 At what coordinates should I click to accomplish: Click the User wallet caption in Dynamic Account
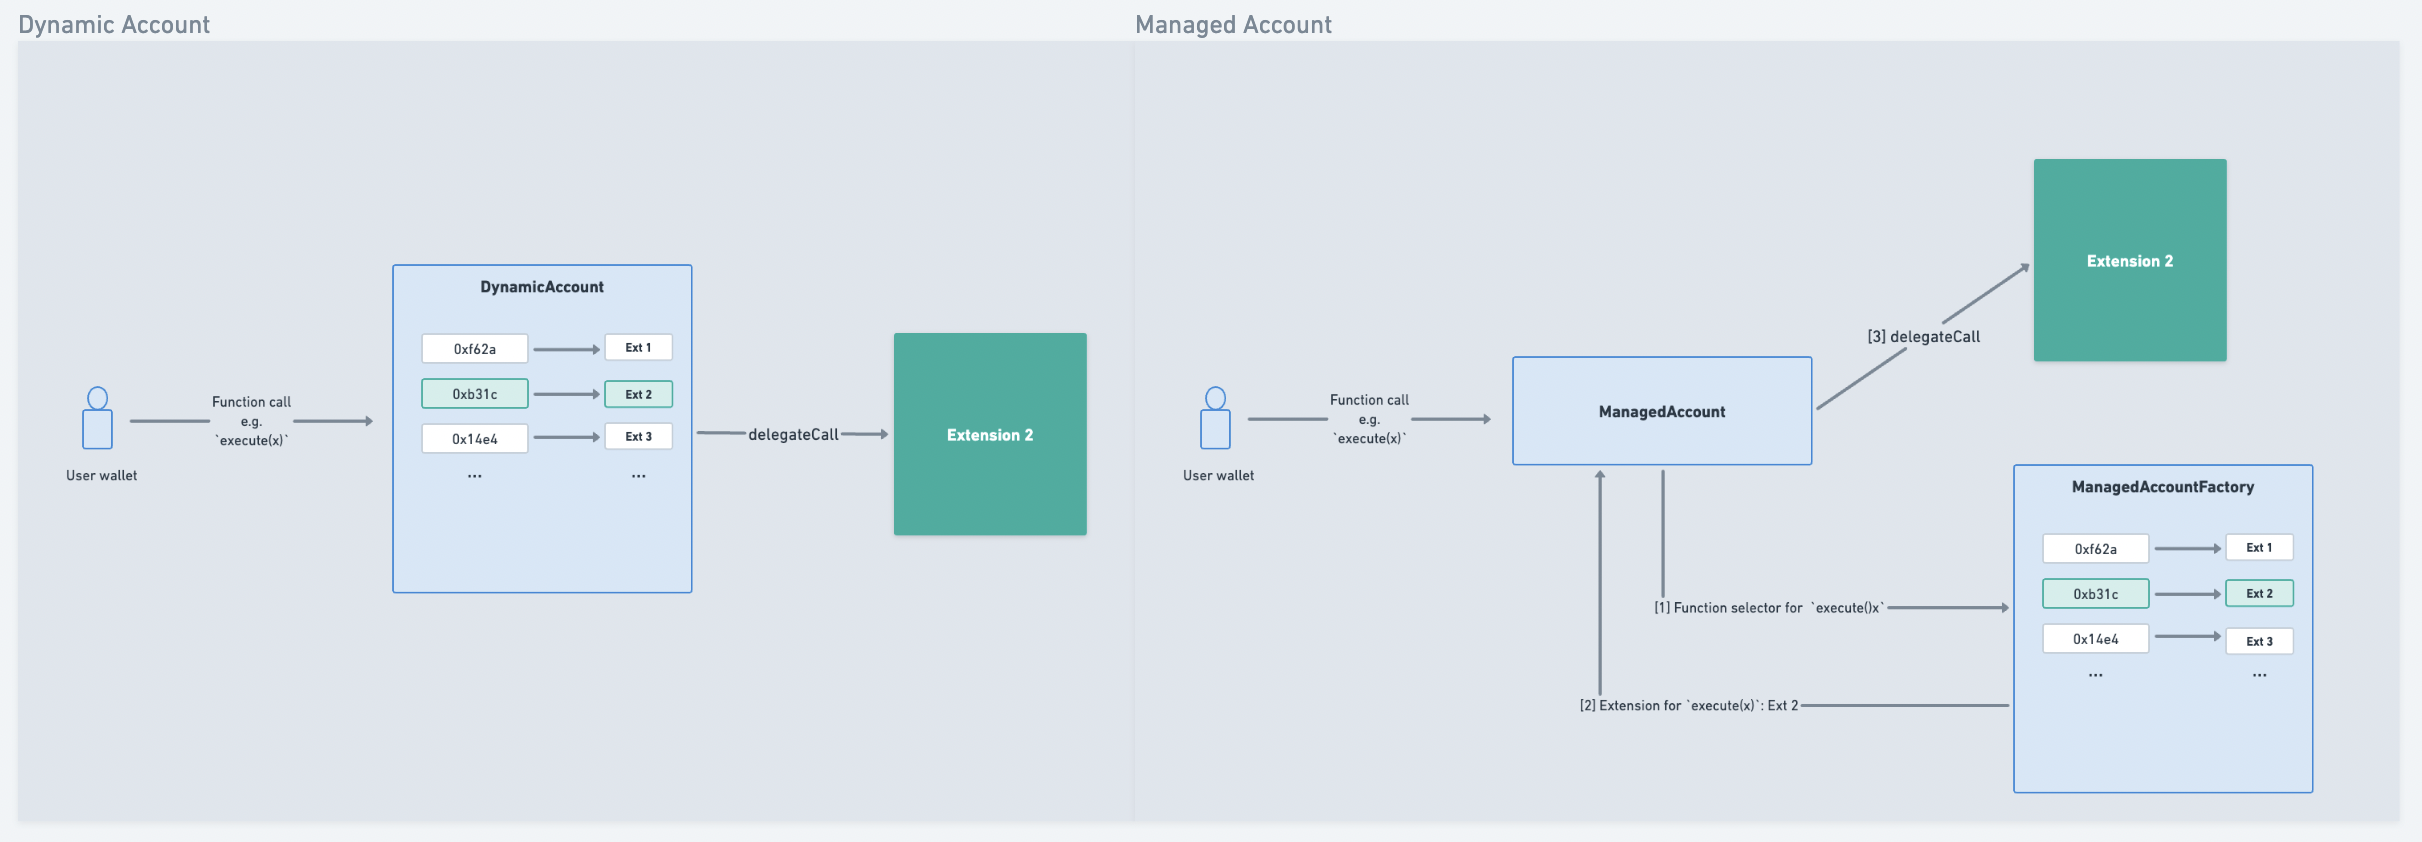(102, 476)
